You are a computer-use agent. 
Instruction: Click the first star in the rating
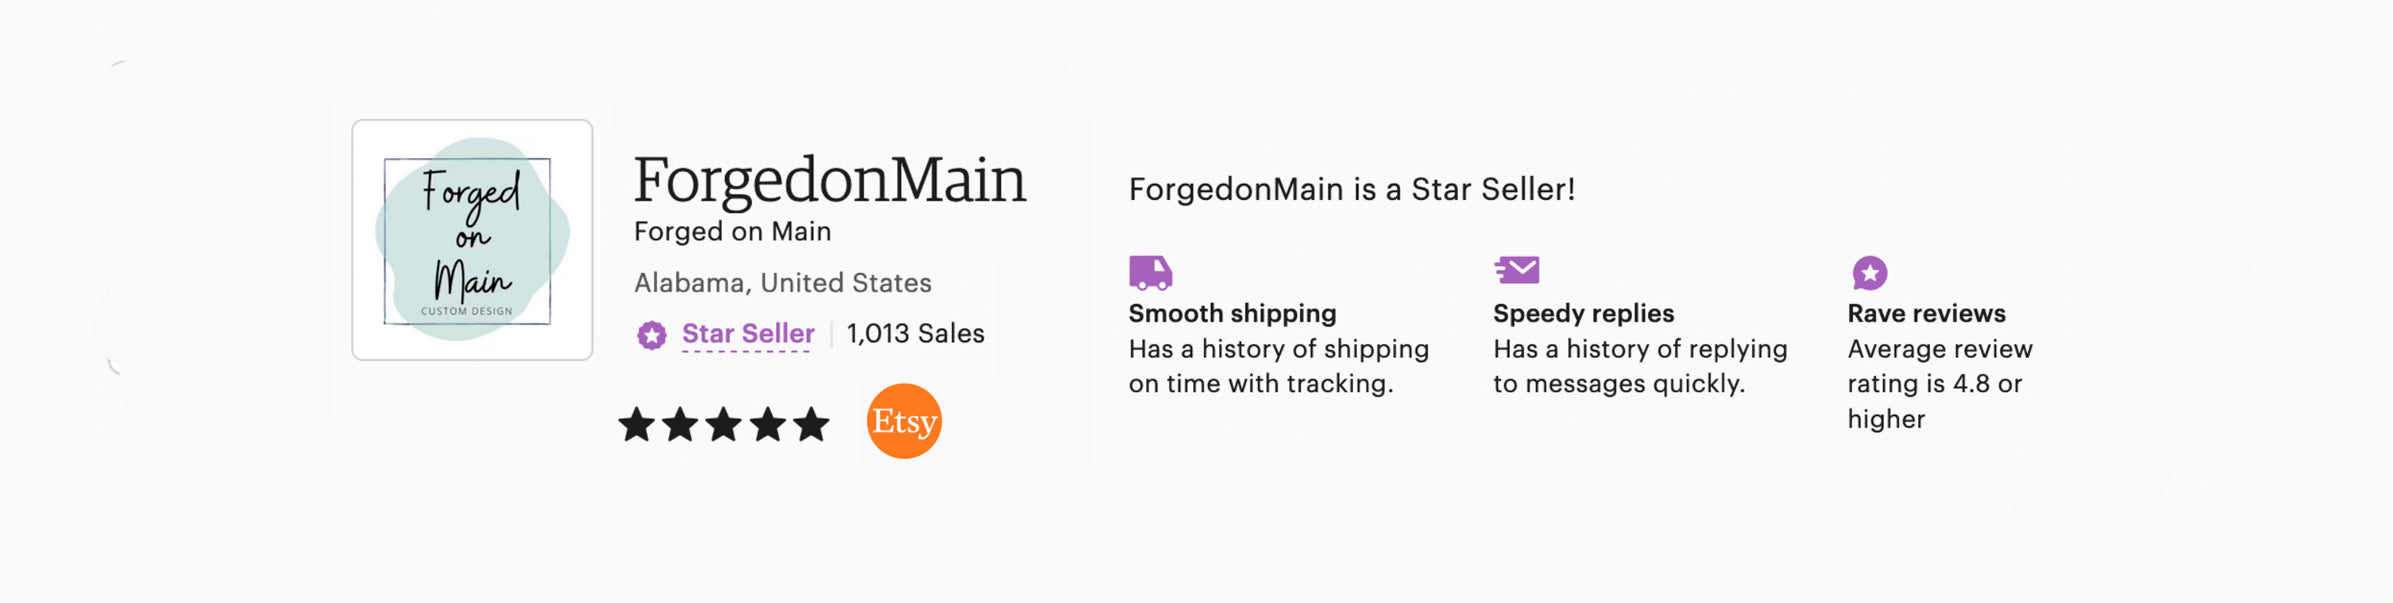pyautogui.click(x=637, y=425)
